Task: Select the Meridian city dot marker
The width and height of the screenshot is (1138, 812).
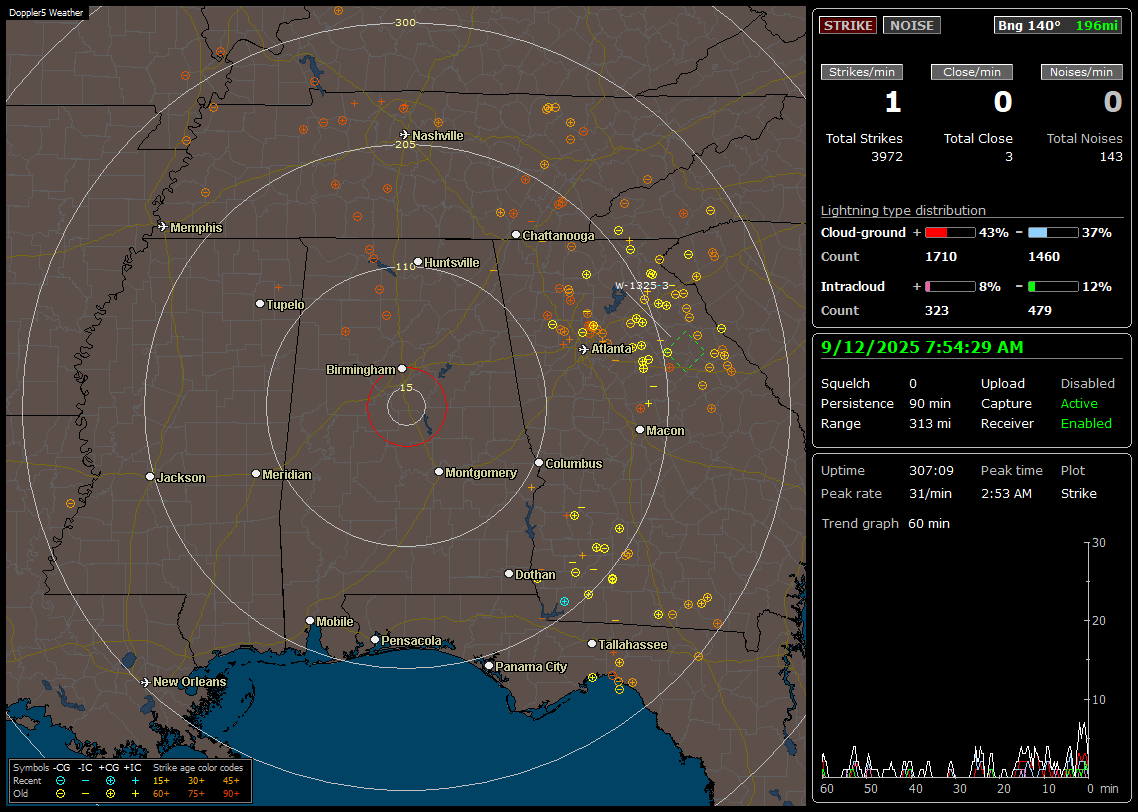Action: pos(255,474)
